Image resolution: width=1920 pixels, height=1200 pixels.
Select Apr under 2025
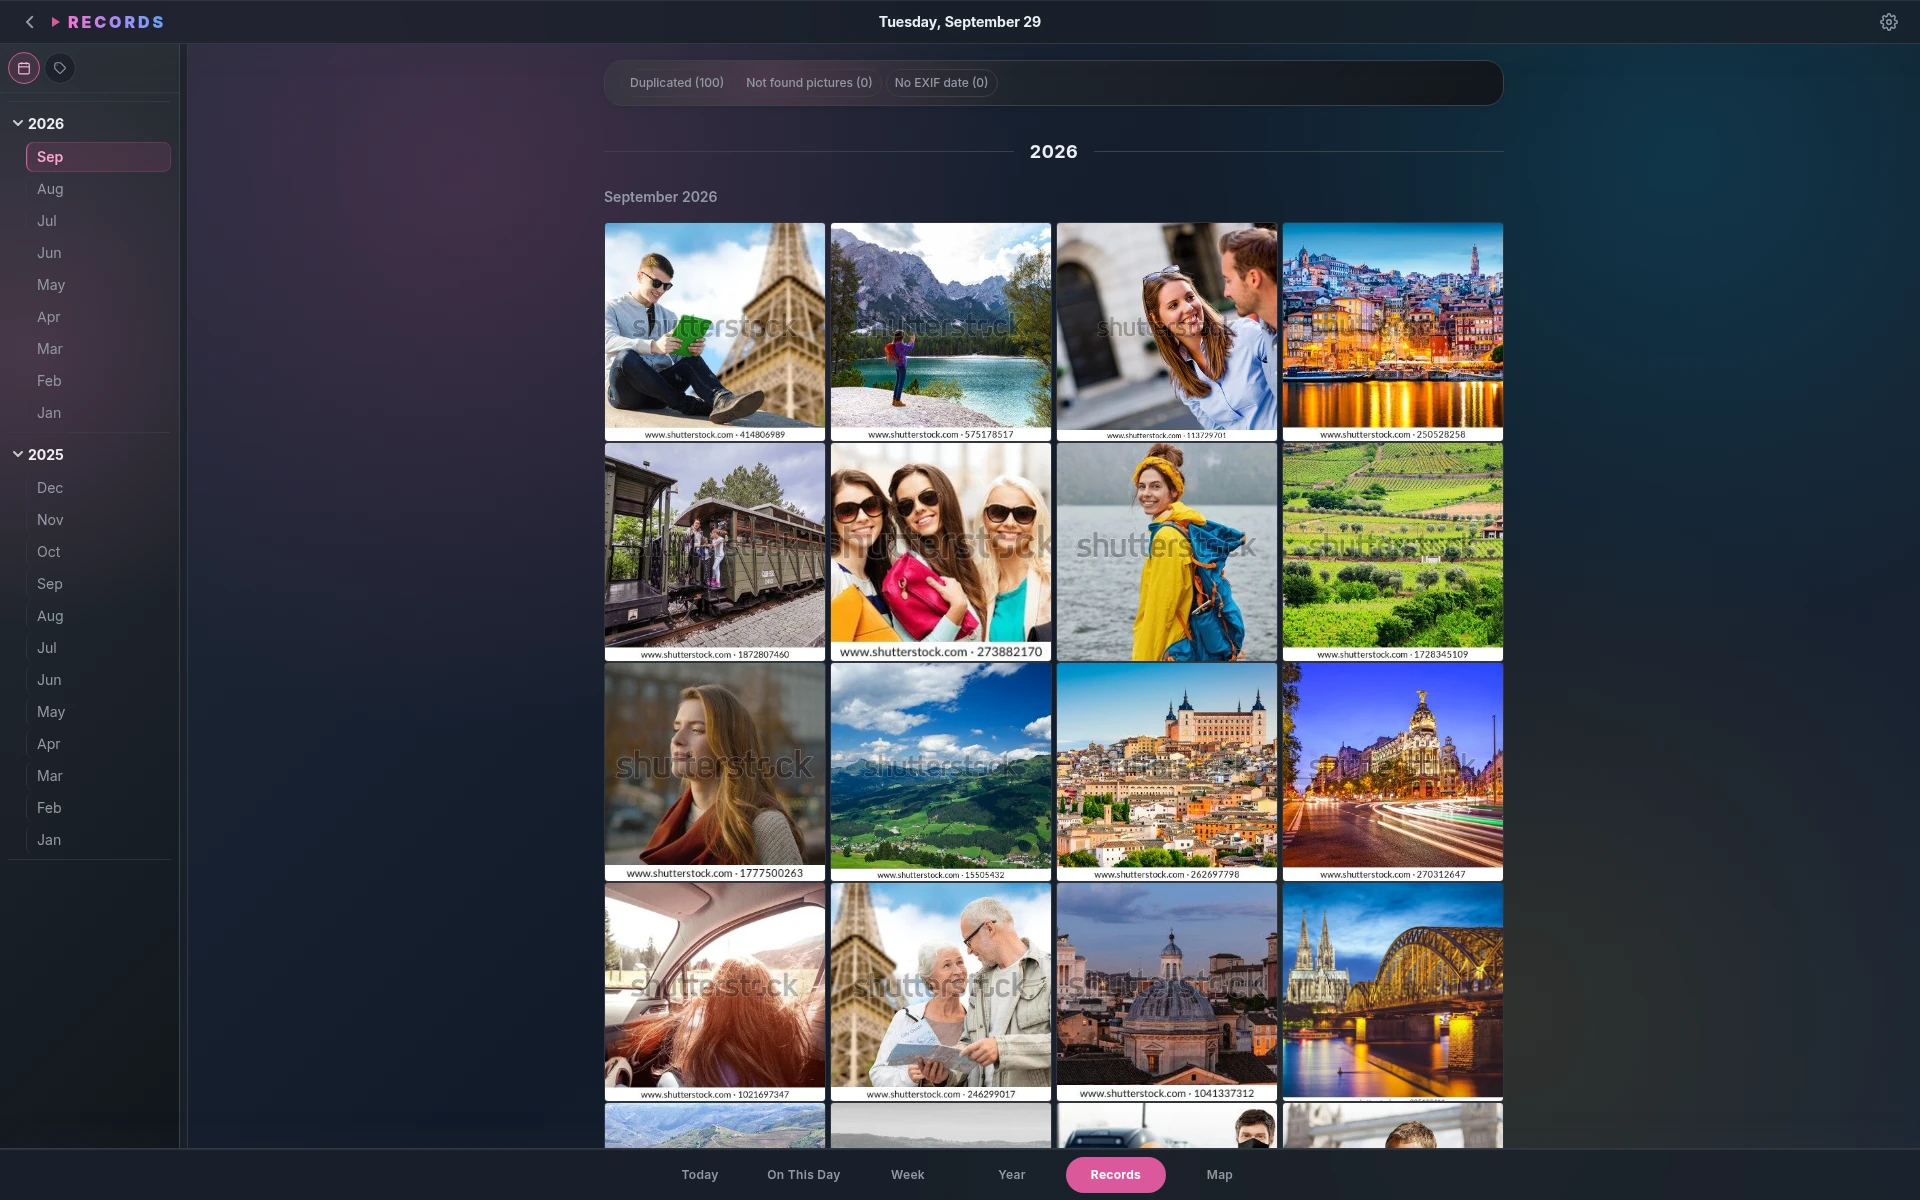(98, 744)
